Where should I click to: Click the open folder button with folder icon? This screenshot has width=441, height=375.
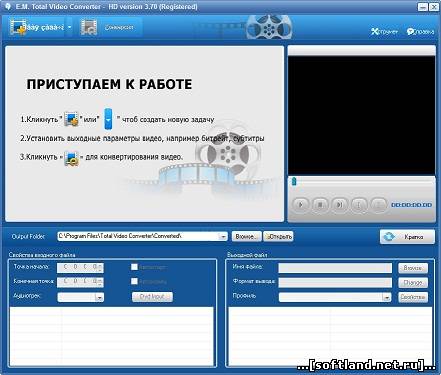click(x=278, y=237)
